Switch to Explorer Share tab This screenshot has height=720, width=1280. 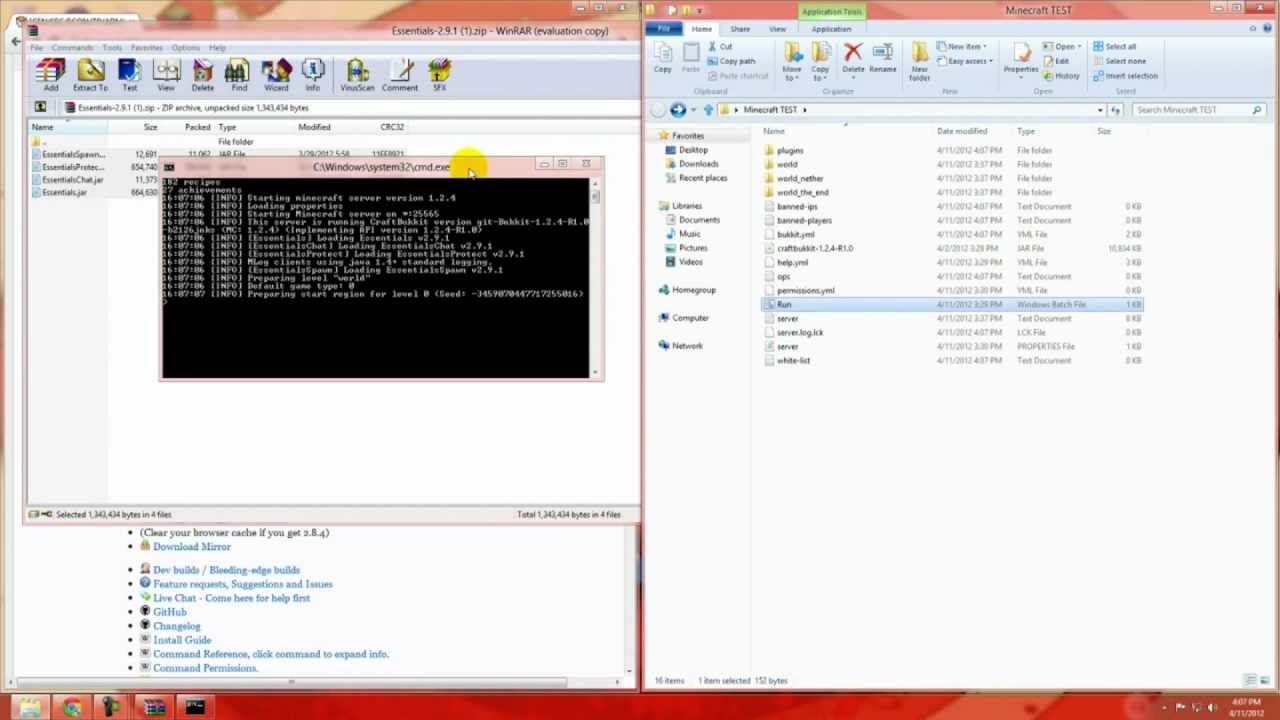tap(740, 29)
